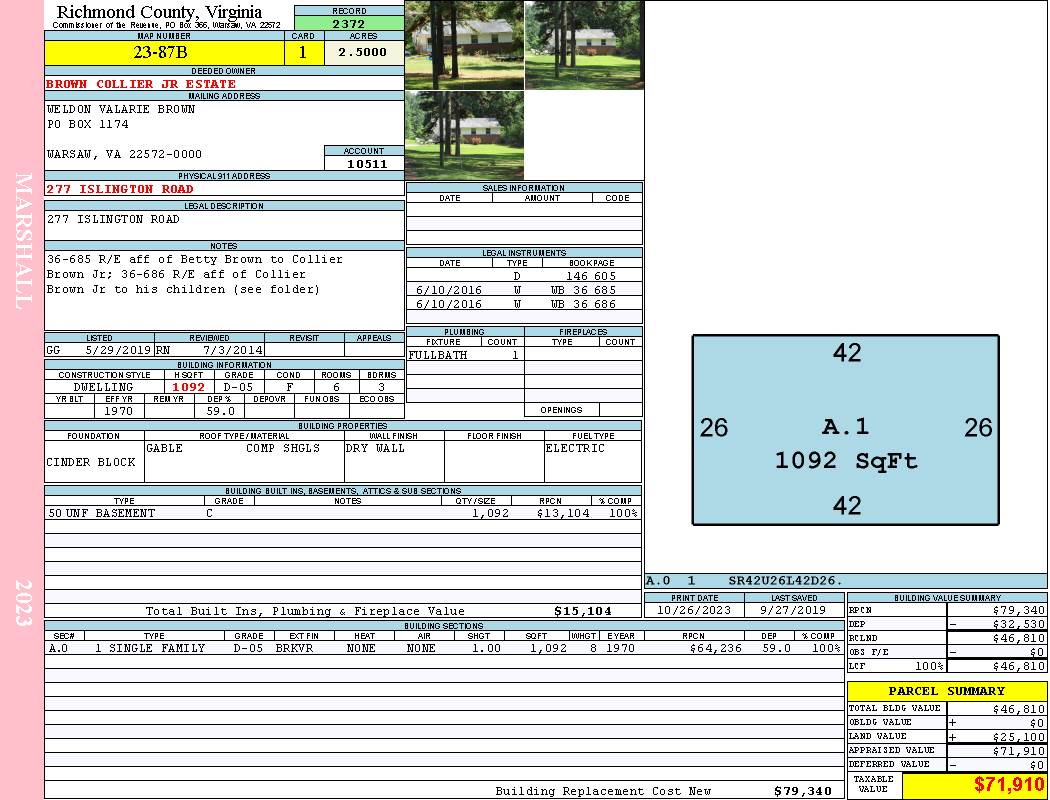
Task: Click the account number 10511 field
Action: [x=364, y=164]
